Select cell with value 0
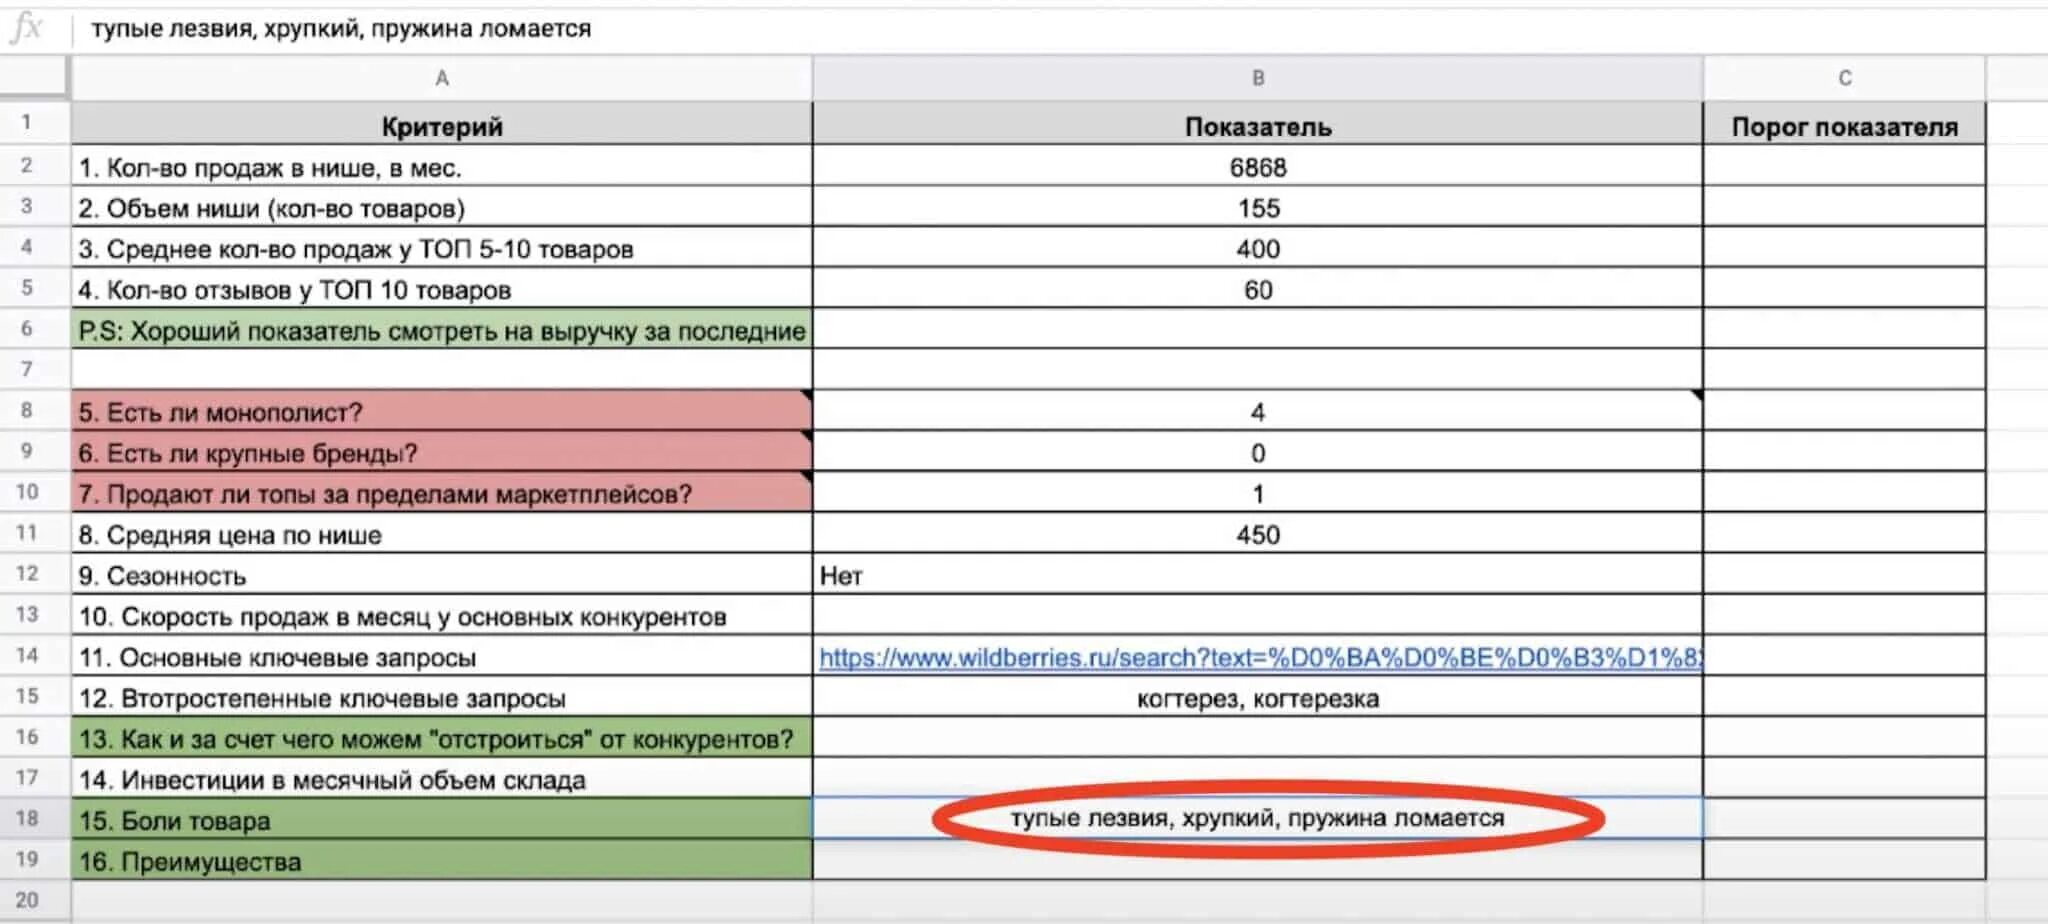This screenshot has width=2048, height=924. [1257, 452]
